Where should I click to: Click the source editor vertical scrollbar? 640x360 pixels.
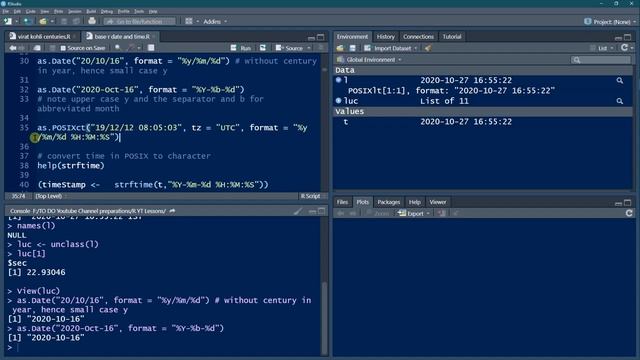[x=324, y=122]
